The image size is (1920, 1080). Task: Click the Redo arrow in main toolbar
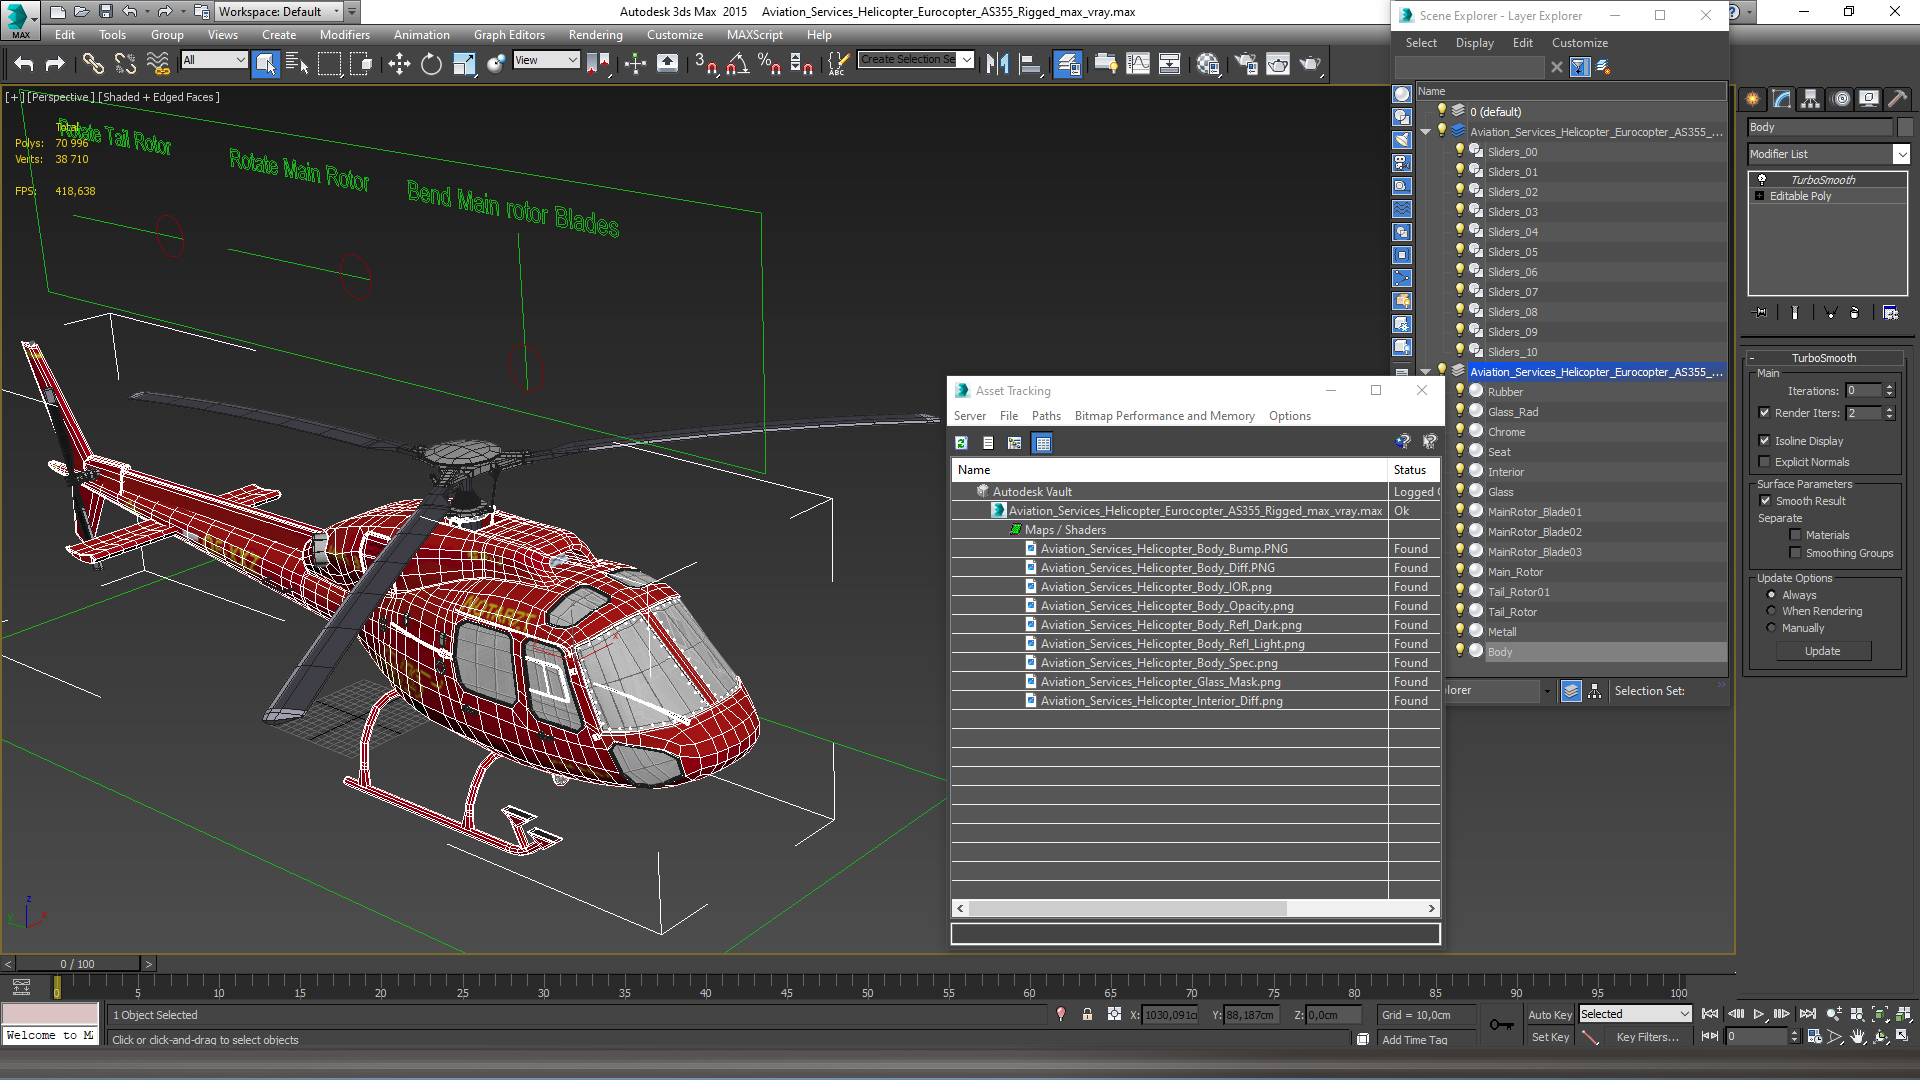pos(55,64)
